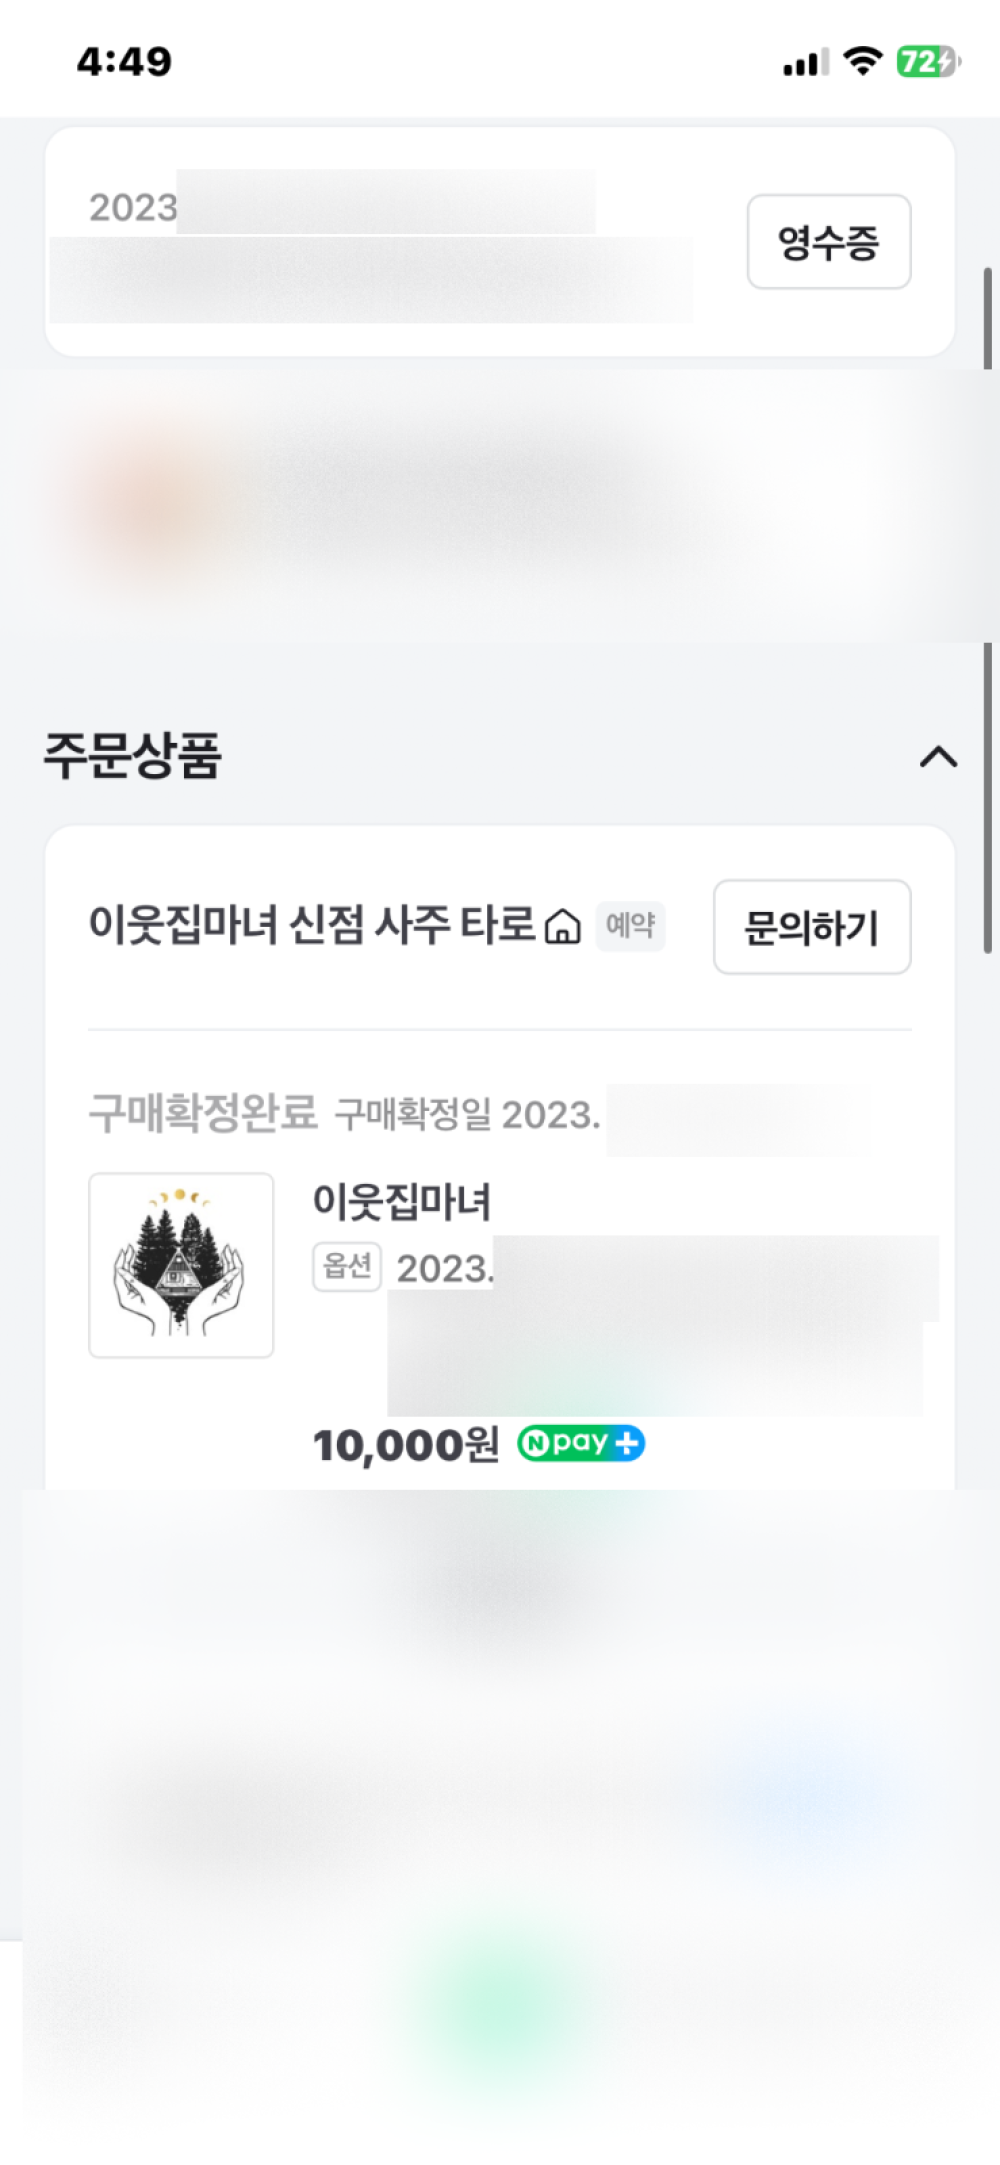Tap the 2023 order date at top

coord(133,208)
